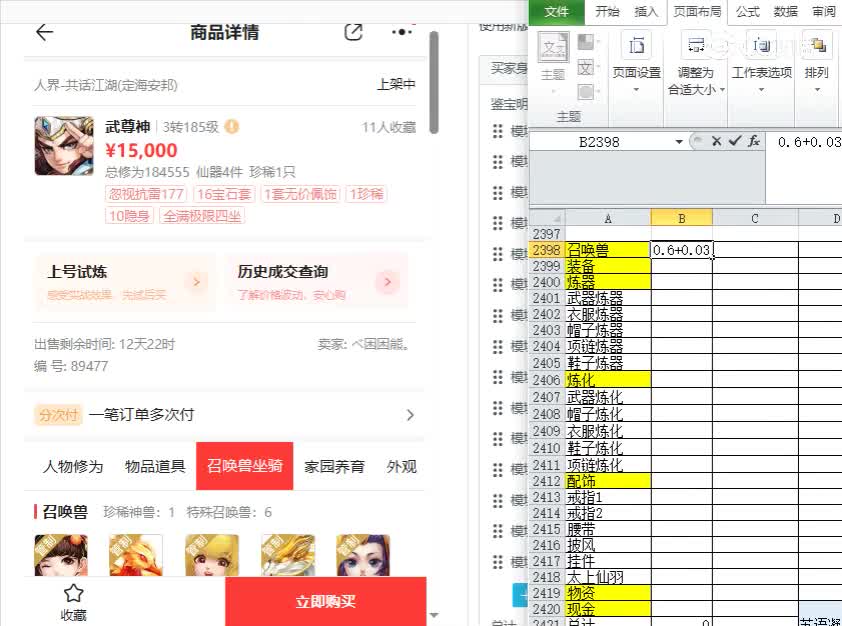Image resolution: width=842 pixels, height=626 pixels.
Task: Expand the 页面设置 dropdown arrow
Action: pos(636,90)
